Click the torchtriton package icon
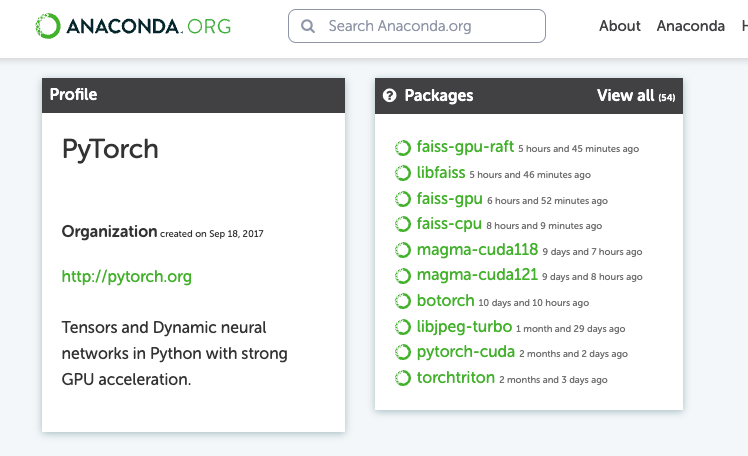748x456 pixels. click(402, 378)
